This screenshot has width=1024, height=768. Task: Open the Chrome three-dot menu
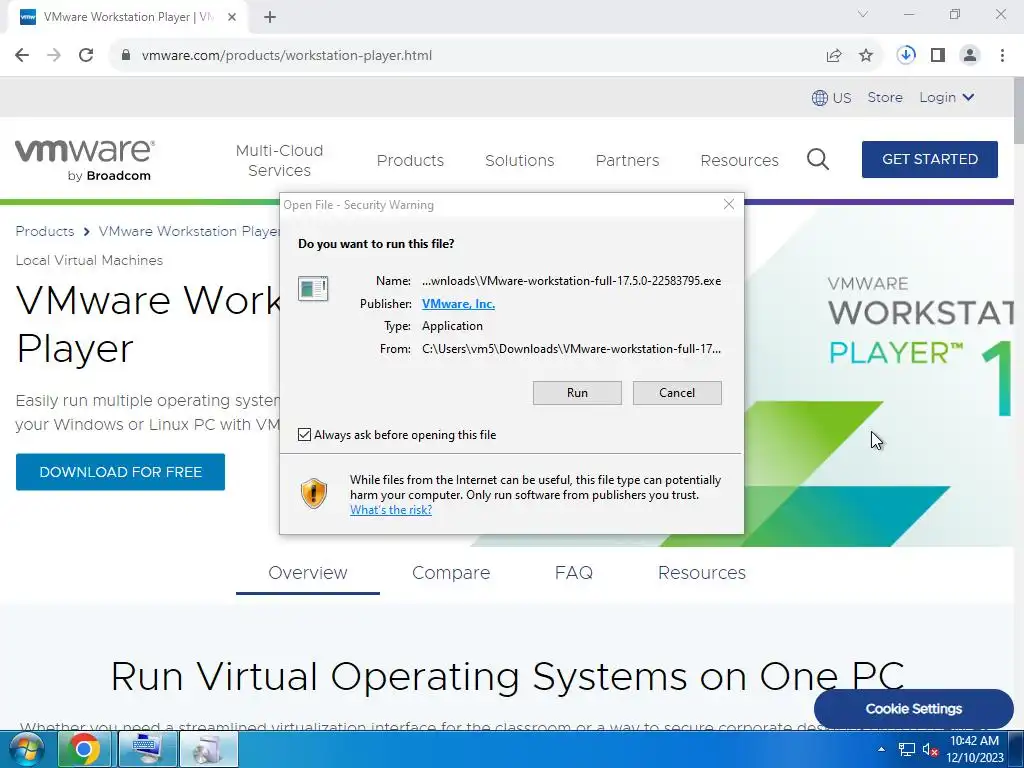[1002, 56]
